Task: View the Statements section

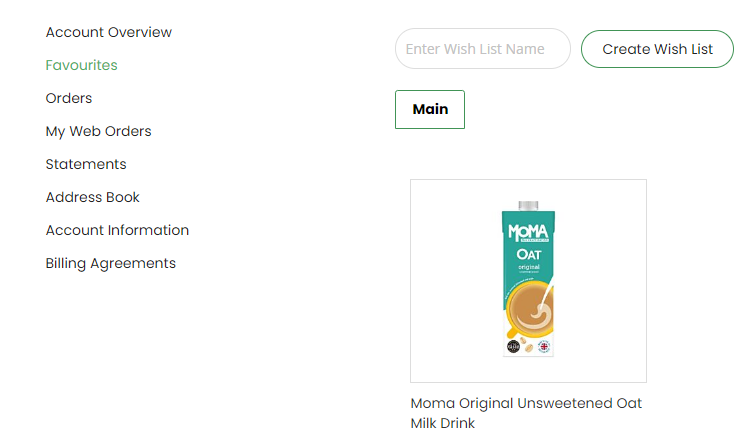Action: [x=86, y=164]
